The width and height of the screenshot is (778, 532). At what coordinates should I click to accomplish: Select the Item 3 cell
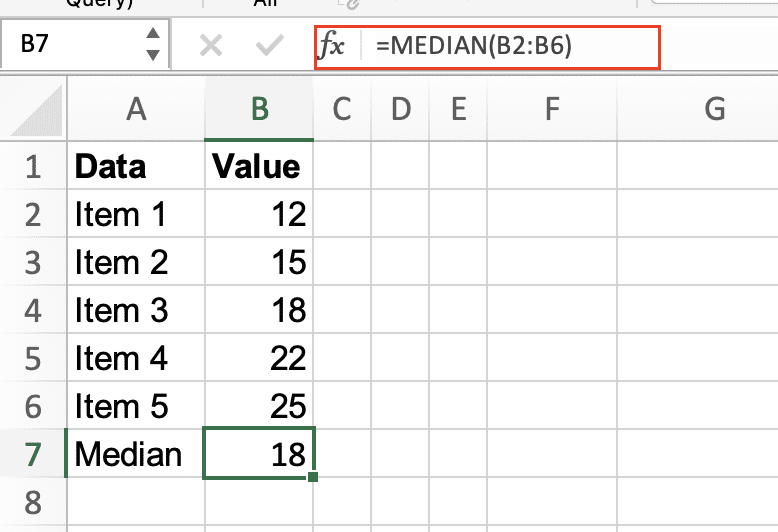(x=135, y=310)
